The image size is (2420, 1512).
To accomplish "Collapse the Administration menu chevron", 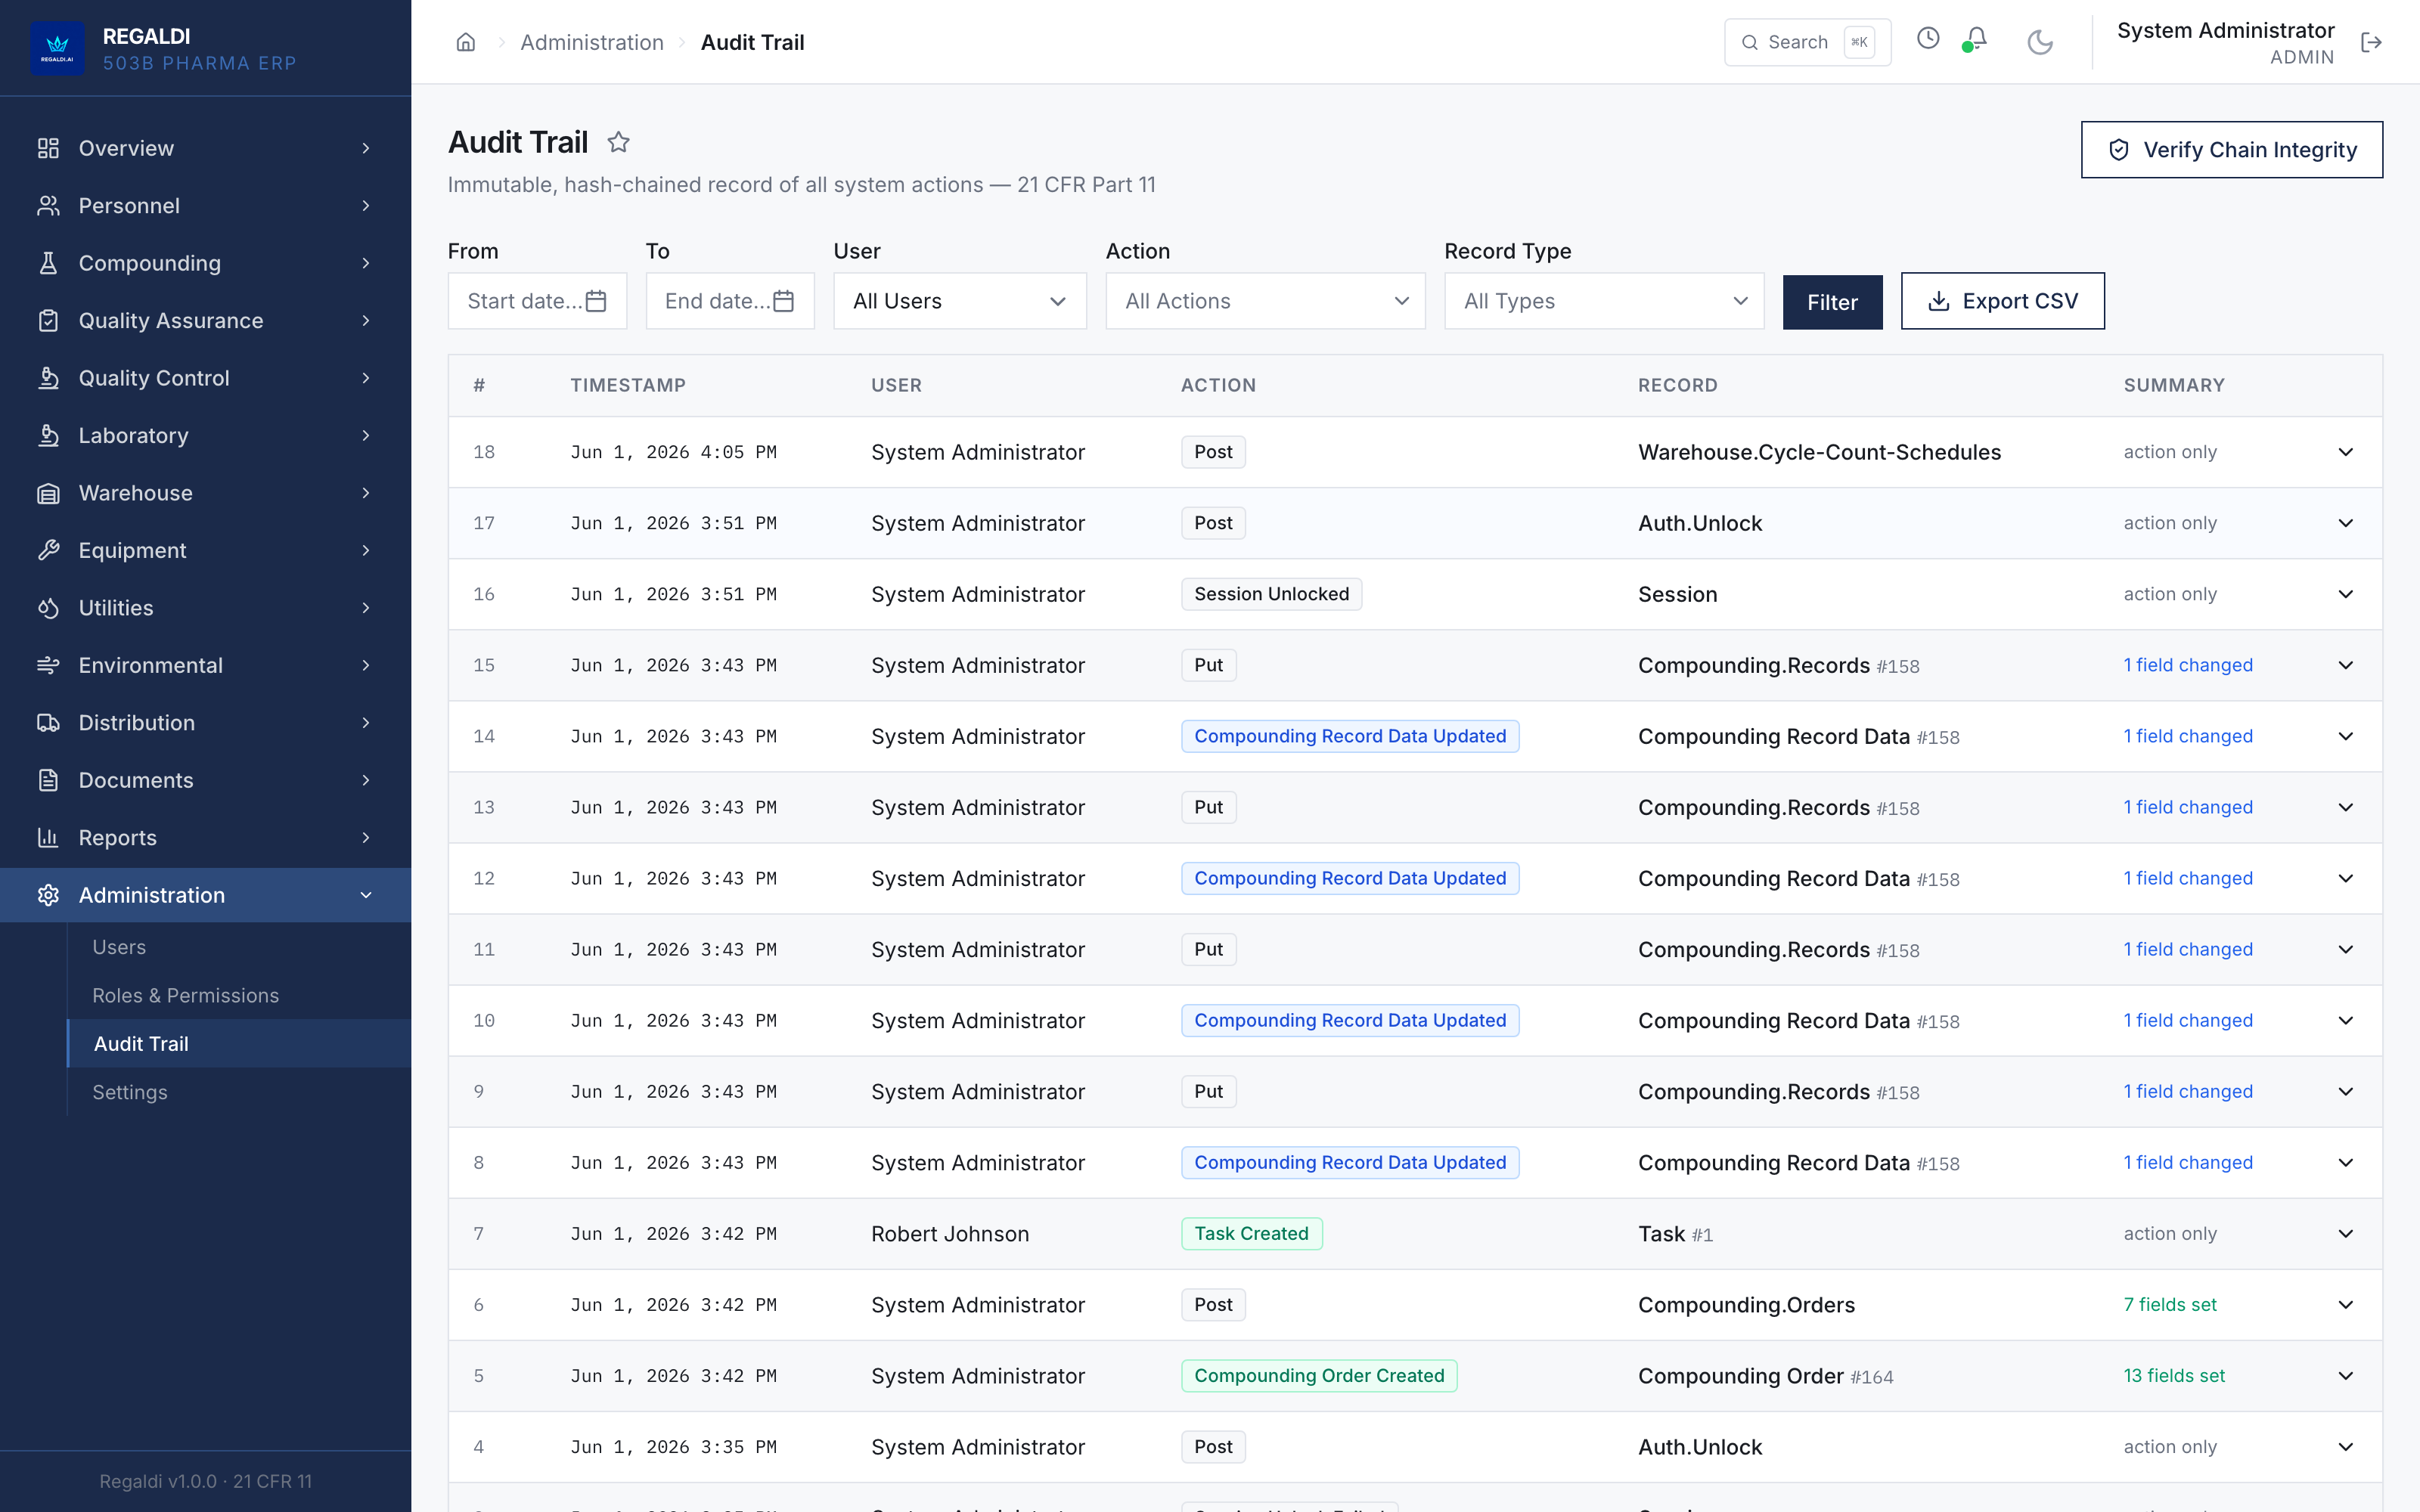I will click(x=366, y=895).
